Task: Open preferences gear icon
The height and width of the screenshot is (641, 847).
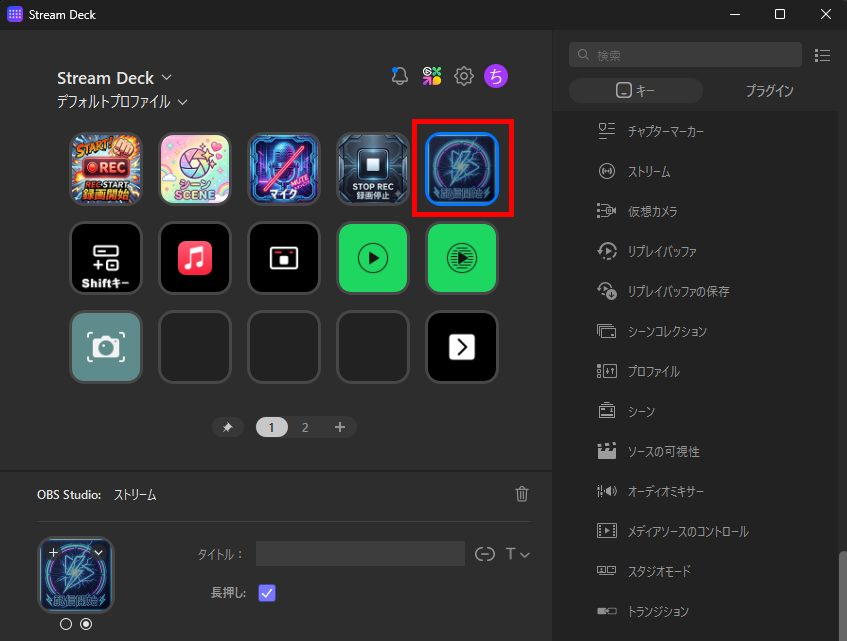Action: (x=463, y=76)
